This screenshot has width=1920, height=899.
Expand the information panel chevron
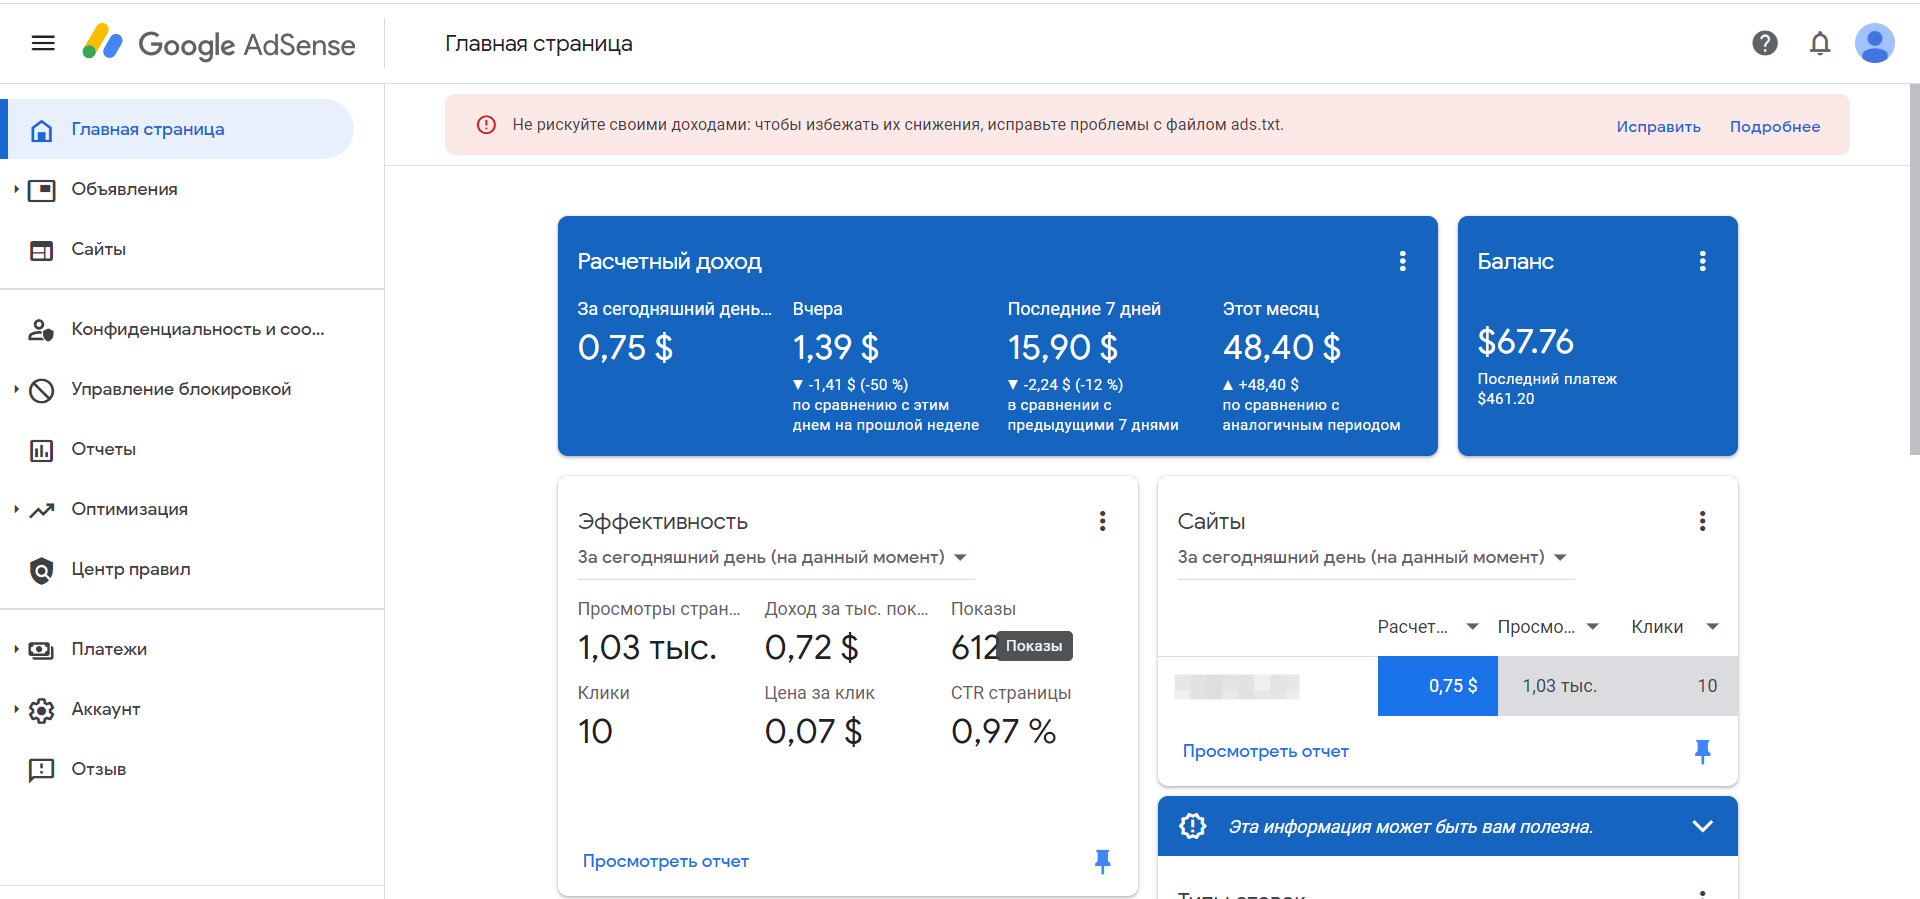[x=1702, y=826]
